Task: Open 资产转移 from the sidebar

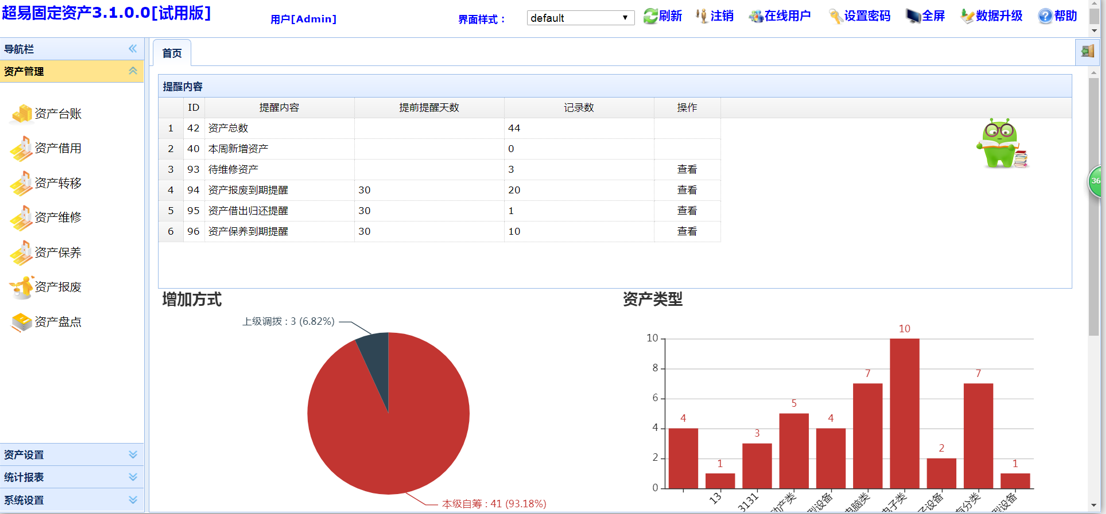Action: (x=47, y=183)
